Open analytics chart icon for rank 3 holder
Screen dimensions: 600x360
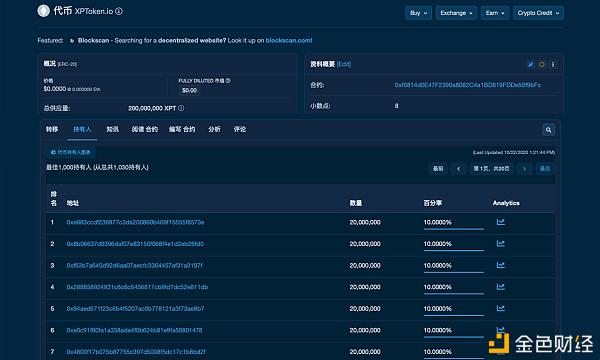coord(501,265)
